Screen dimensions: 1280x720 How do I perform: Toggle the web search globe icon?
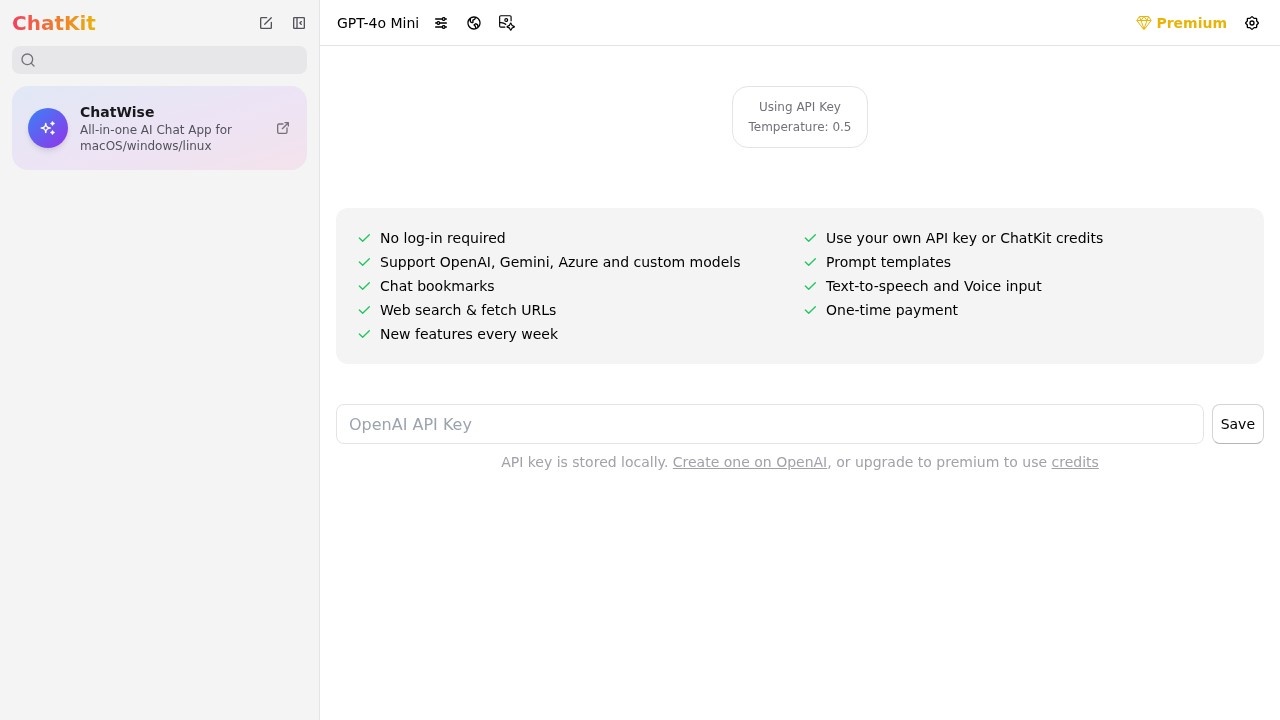pyautogui.click(x=474, y=23)
